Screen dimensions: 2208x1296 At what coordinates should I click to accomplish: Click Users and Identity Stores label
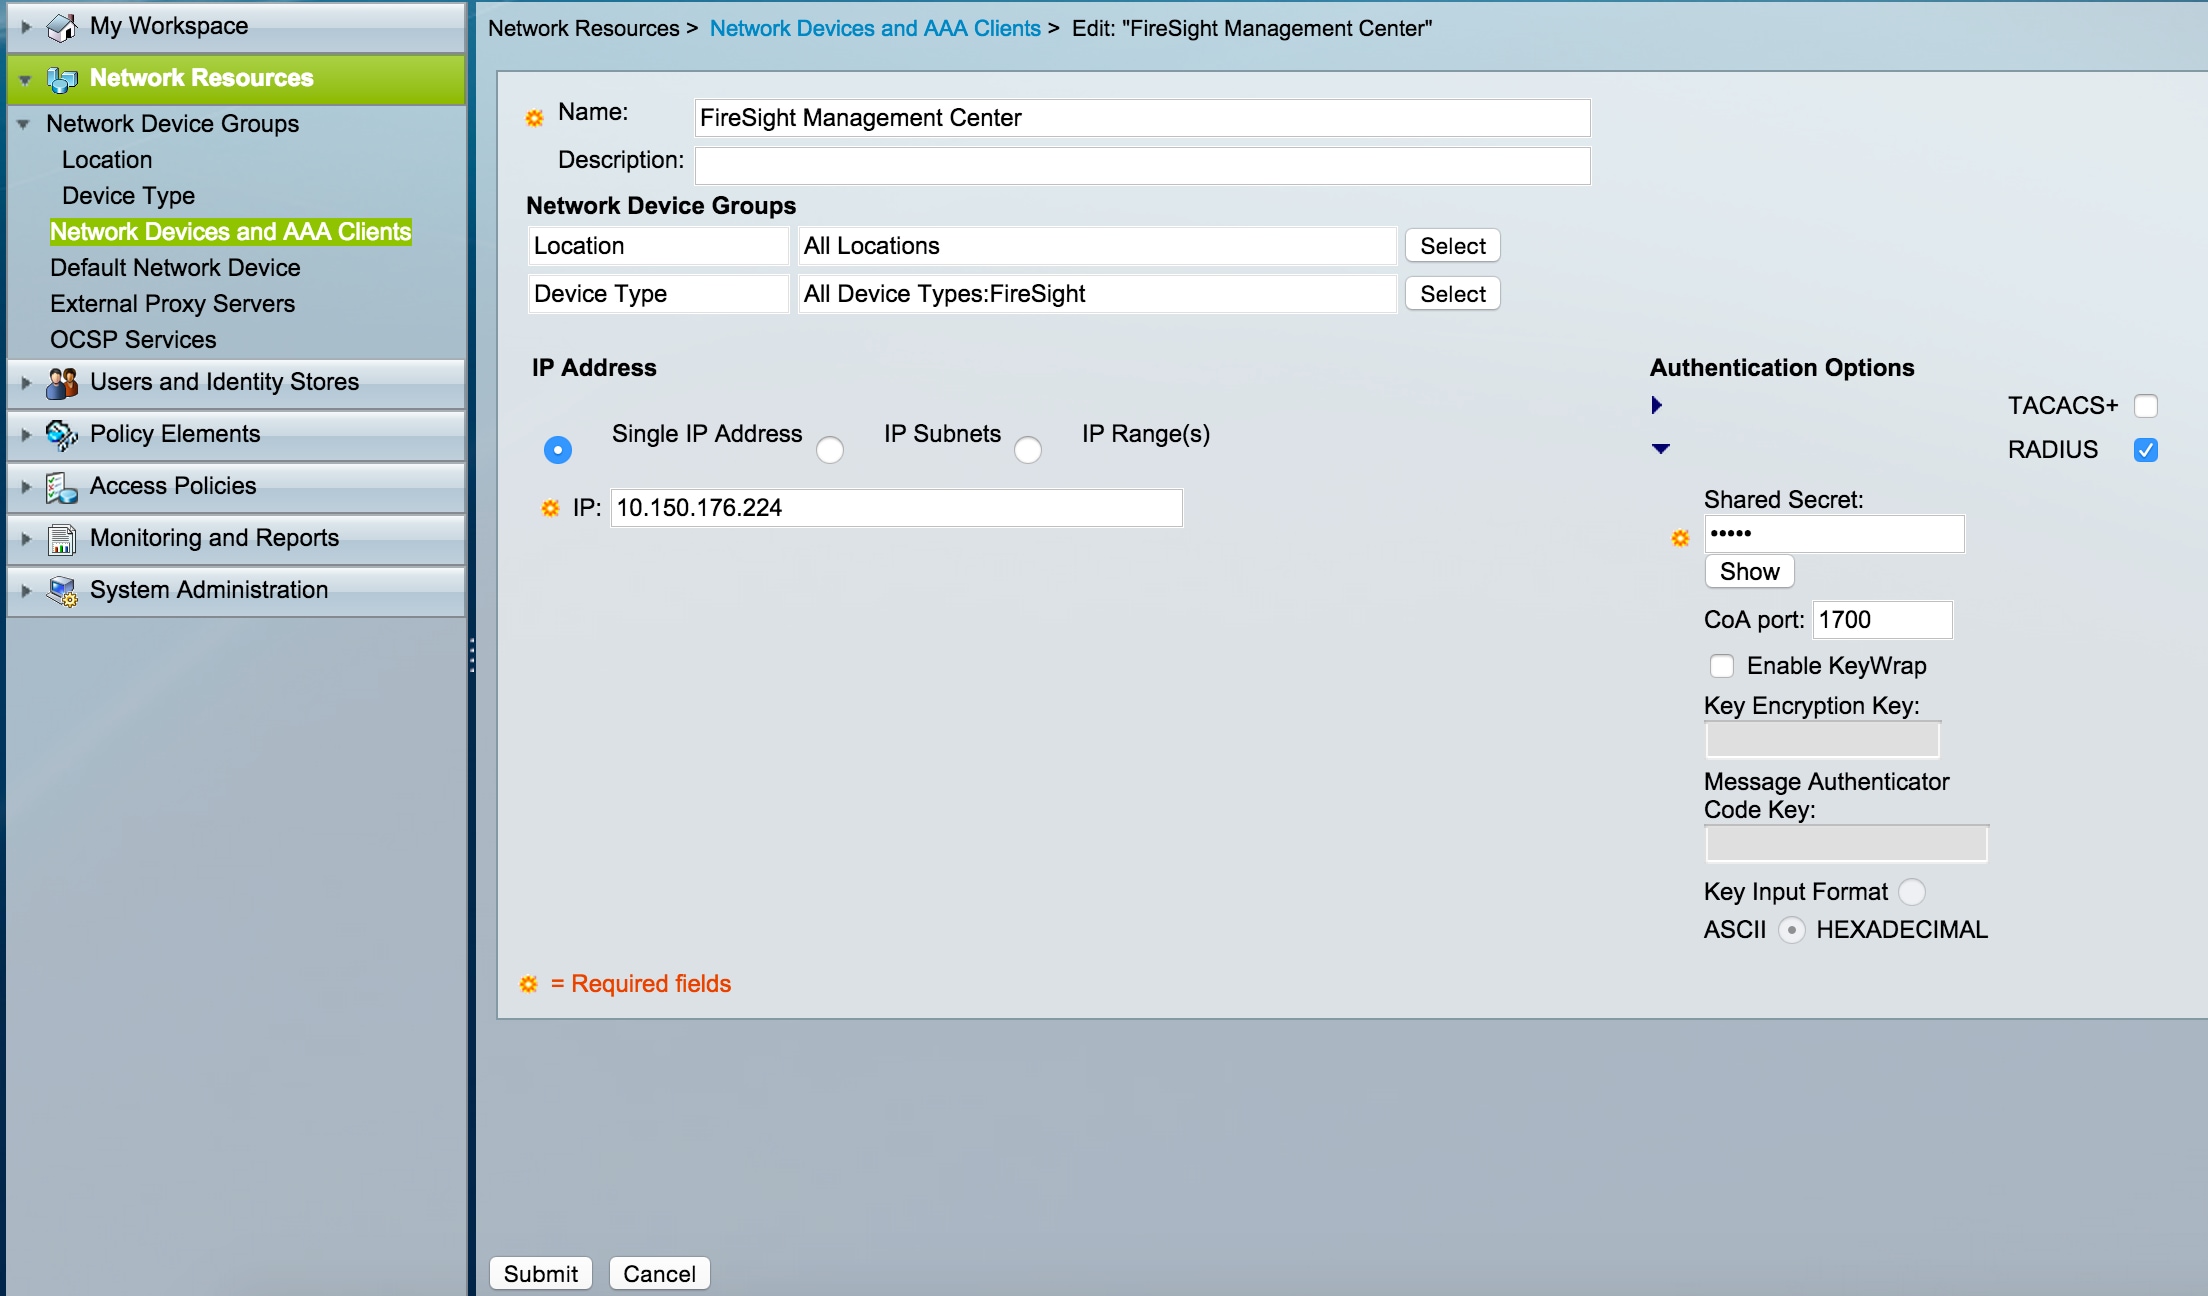pyautogui.click(x=224, y=382)
